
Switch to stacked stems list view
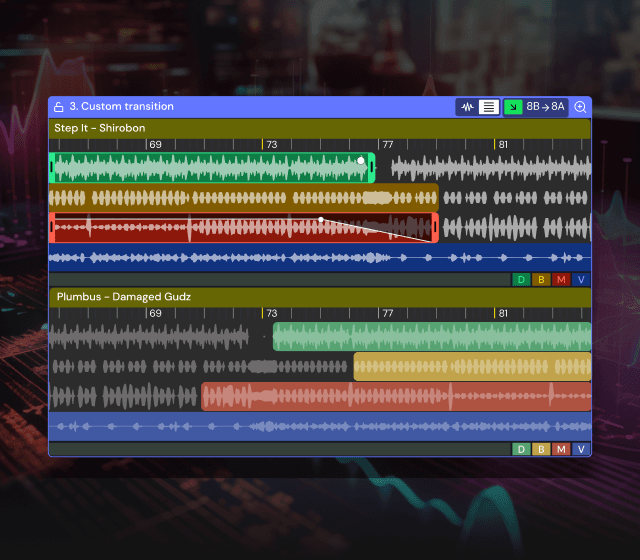[489, 107]
